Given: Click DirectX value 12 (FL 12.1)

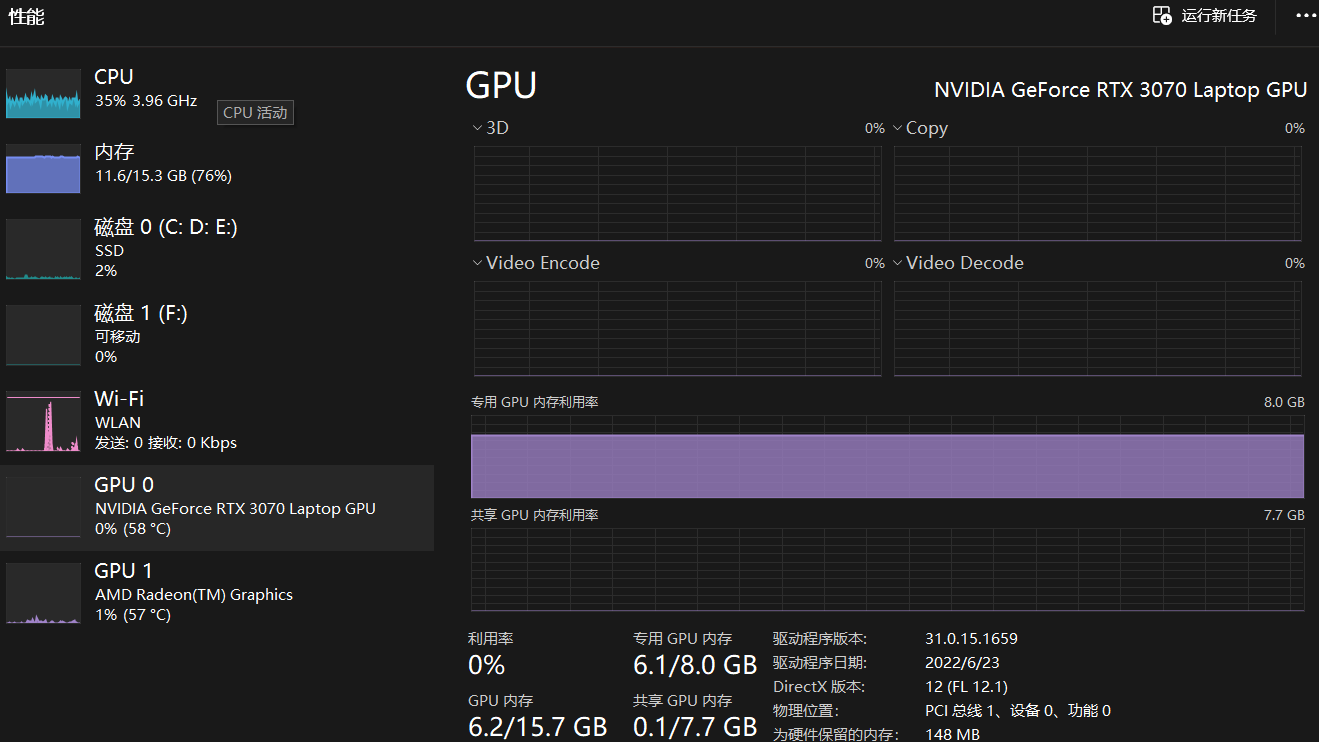Looking at the screenshot, I should pos(966,687).
